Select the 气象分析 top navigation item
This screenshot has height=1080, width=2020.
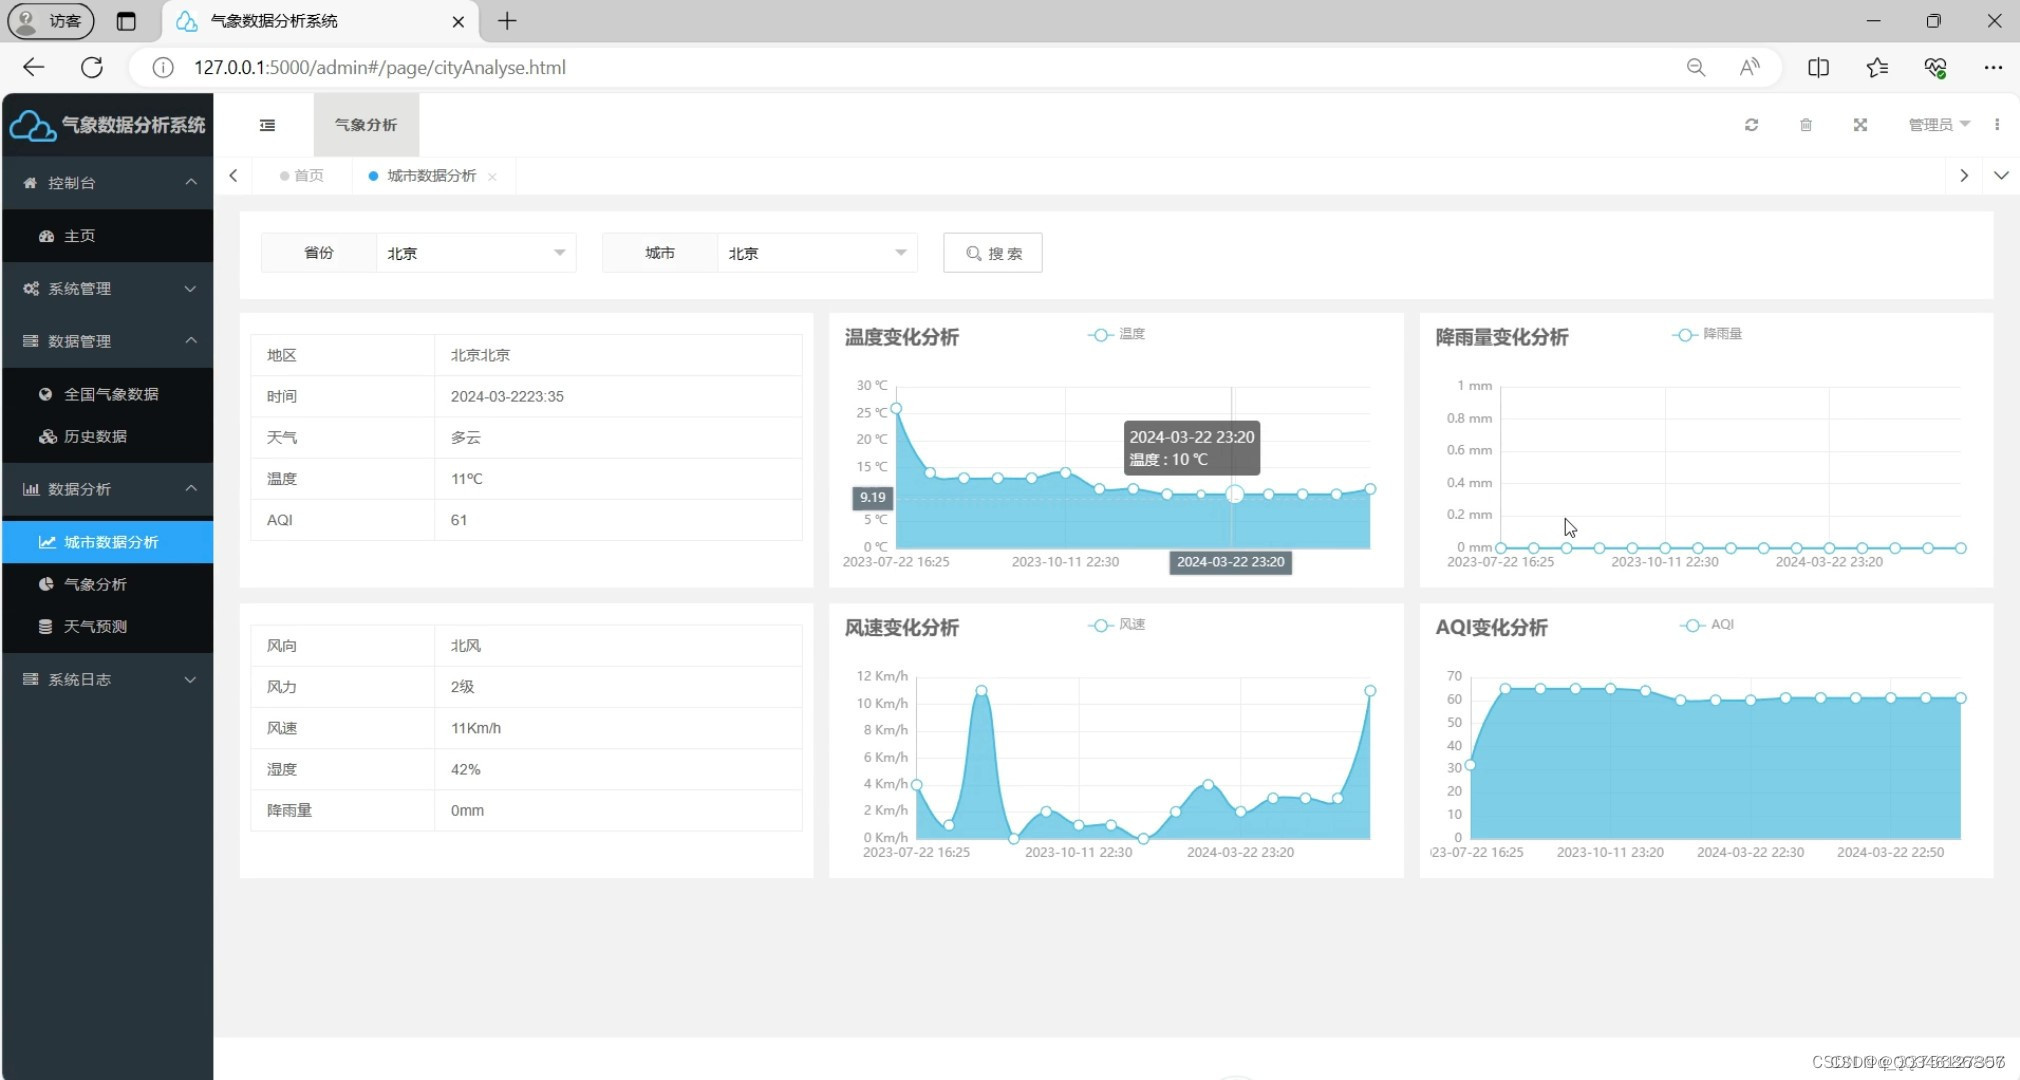[x=366, y=125]
